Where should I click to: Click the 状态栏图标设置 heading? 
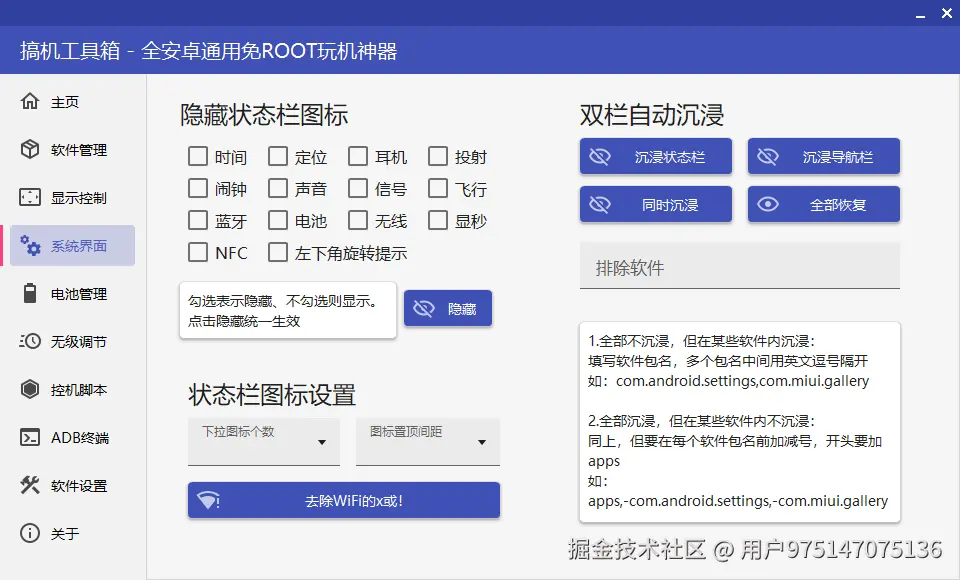272,395
